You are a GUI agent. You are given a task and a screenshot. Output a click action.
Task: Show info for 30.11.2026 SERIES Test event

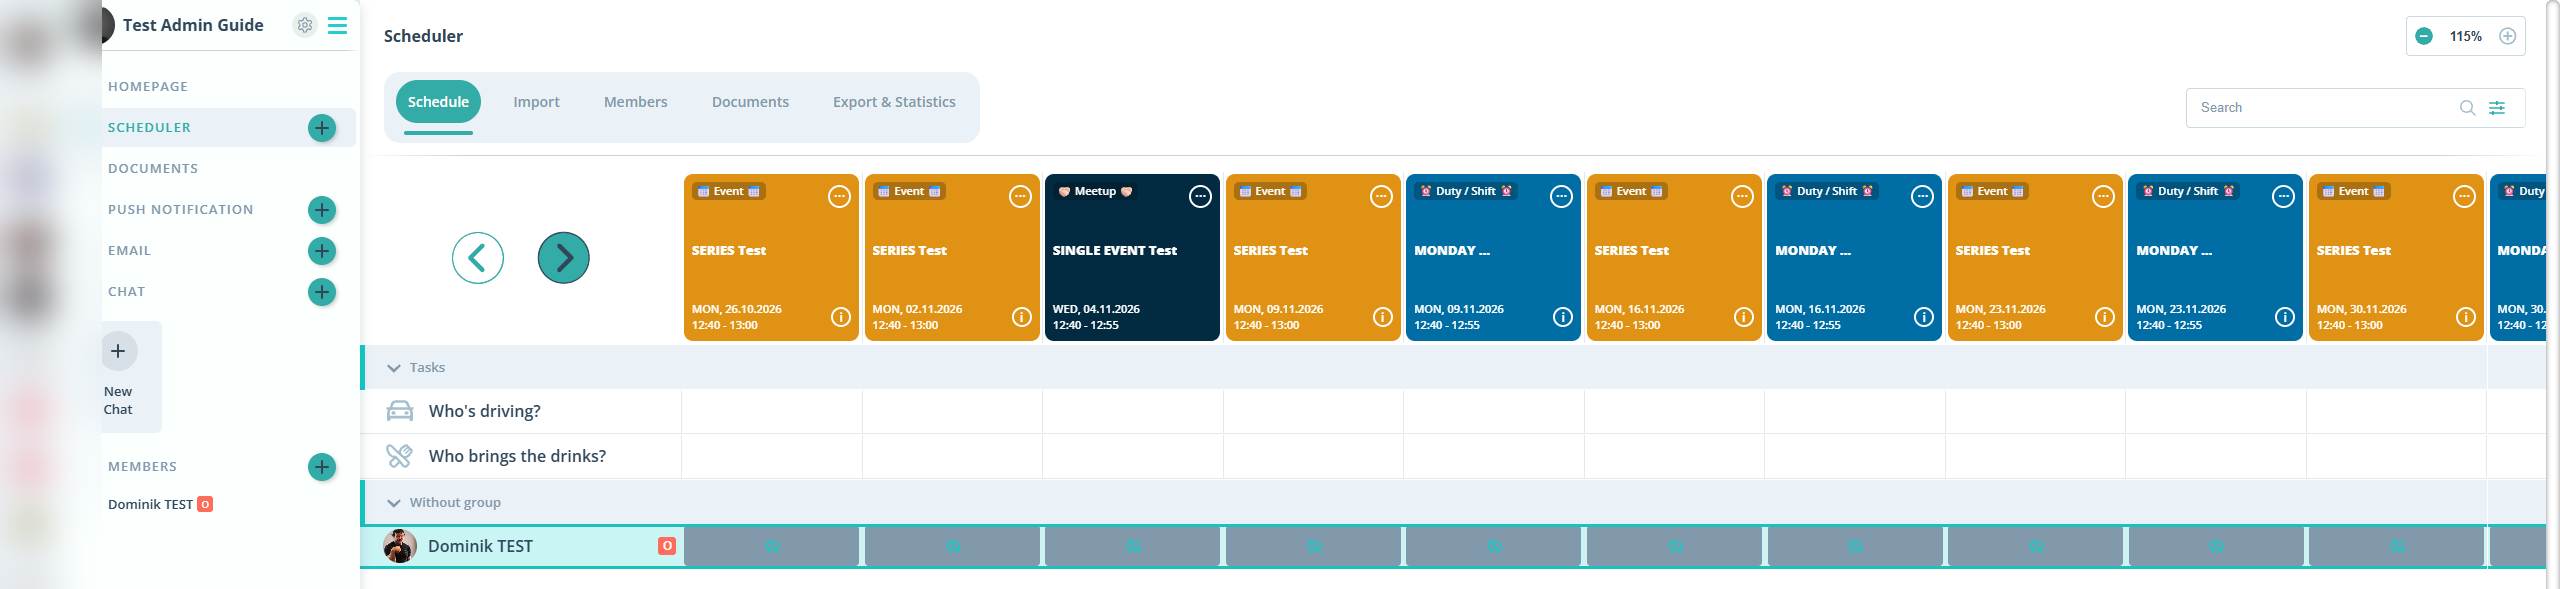click(2466, 317)
